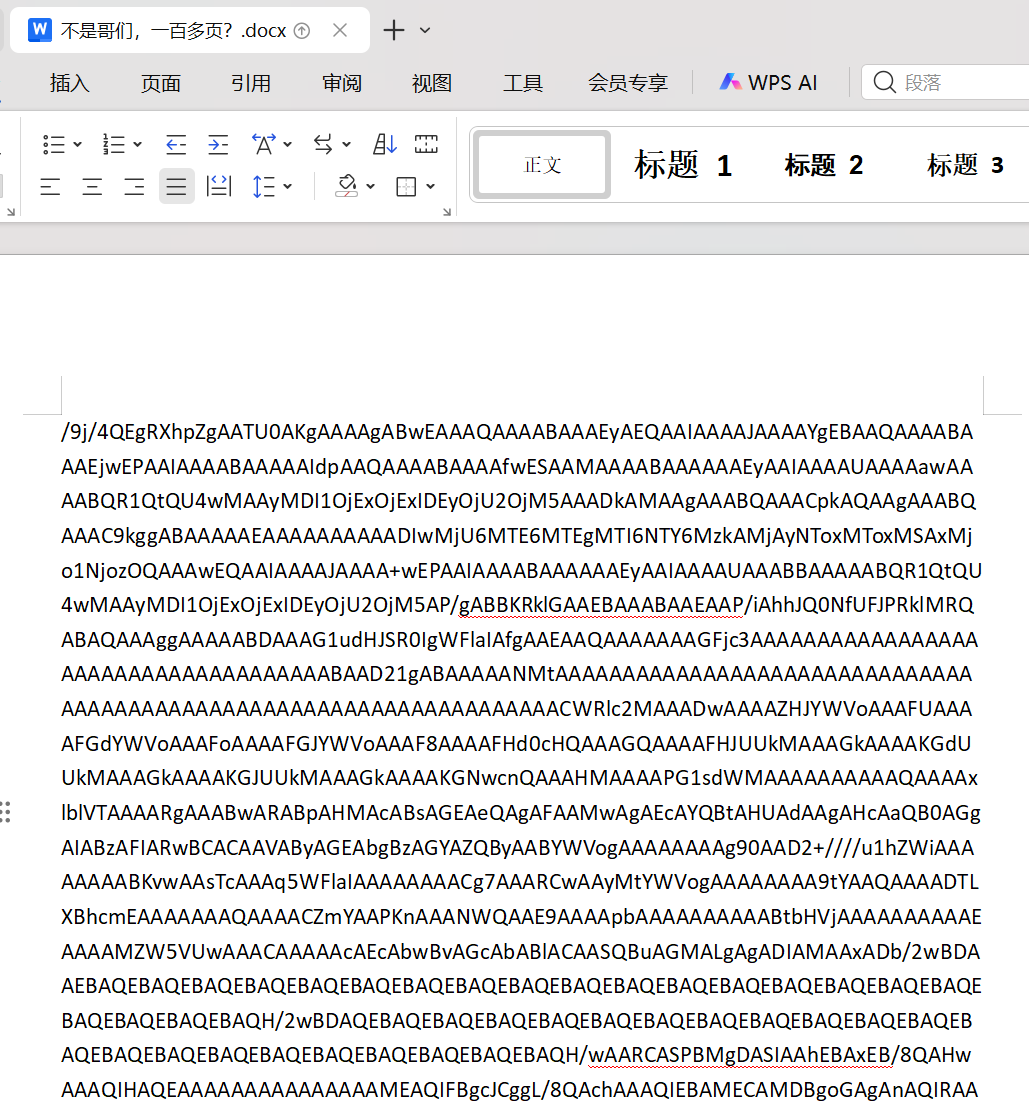Click the shading paint bucket icon
Screen dimensions: 1029x1109
pyautogui.click(x=346, y=186)
